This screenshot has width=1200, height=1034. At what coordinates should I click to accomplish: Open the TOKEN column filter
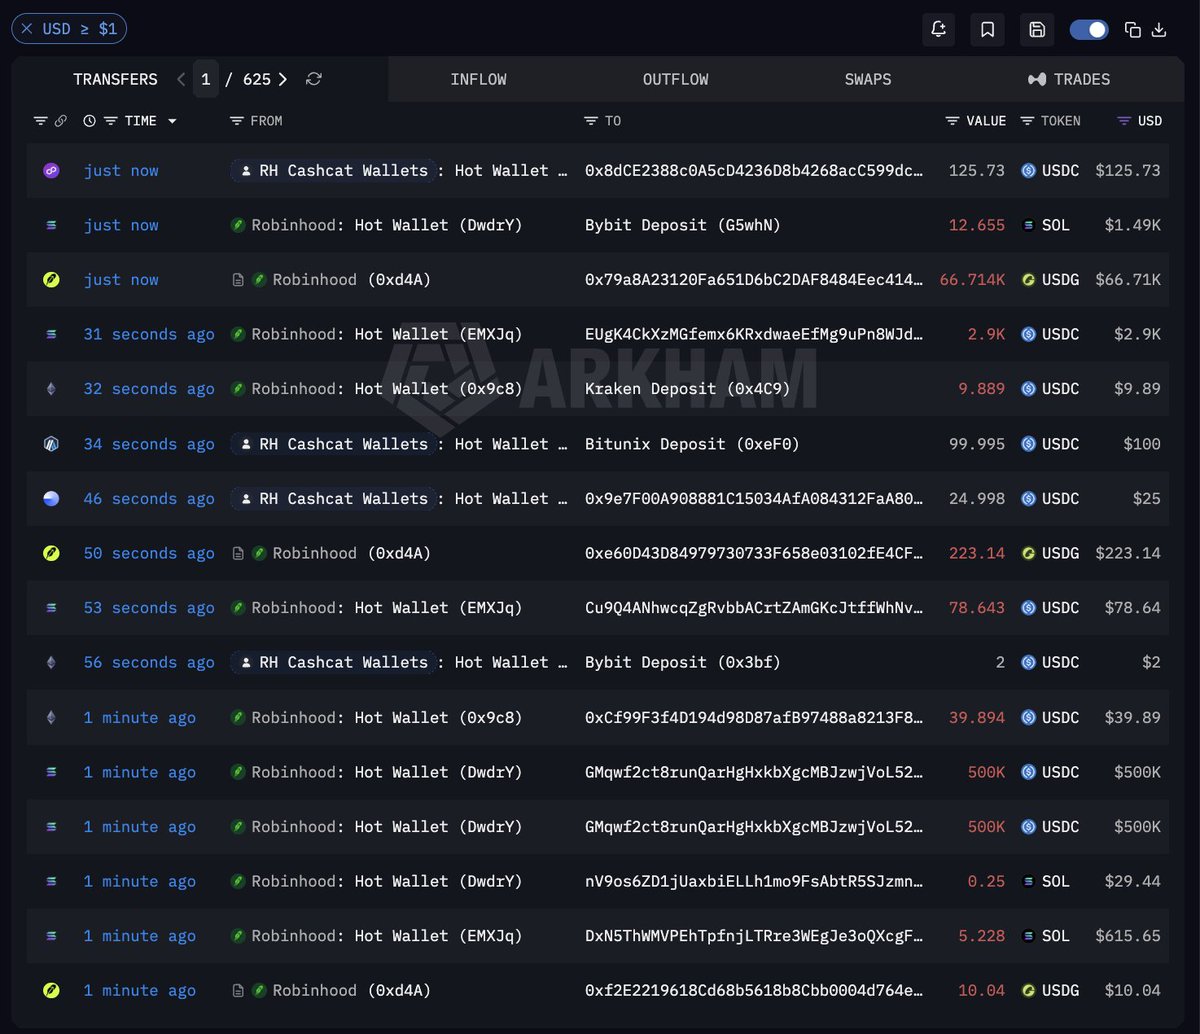tap(1027, 121)
